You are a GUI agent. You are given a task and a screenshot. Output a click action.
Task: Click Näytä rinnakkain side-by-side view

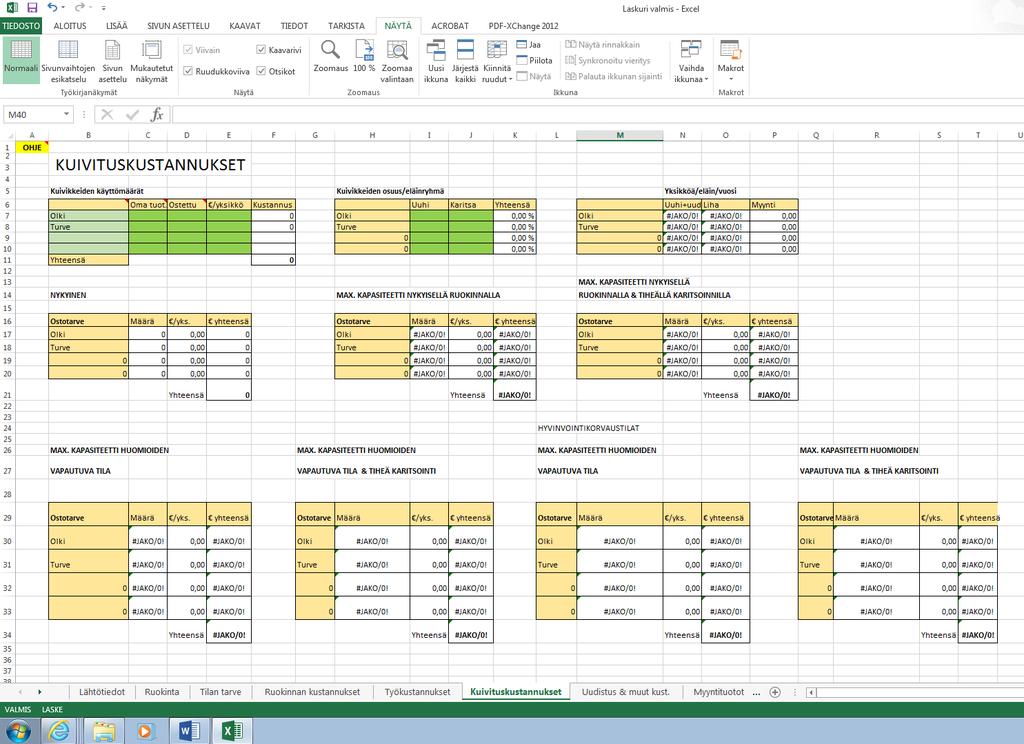tap(602, 44)
